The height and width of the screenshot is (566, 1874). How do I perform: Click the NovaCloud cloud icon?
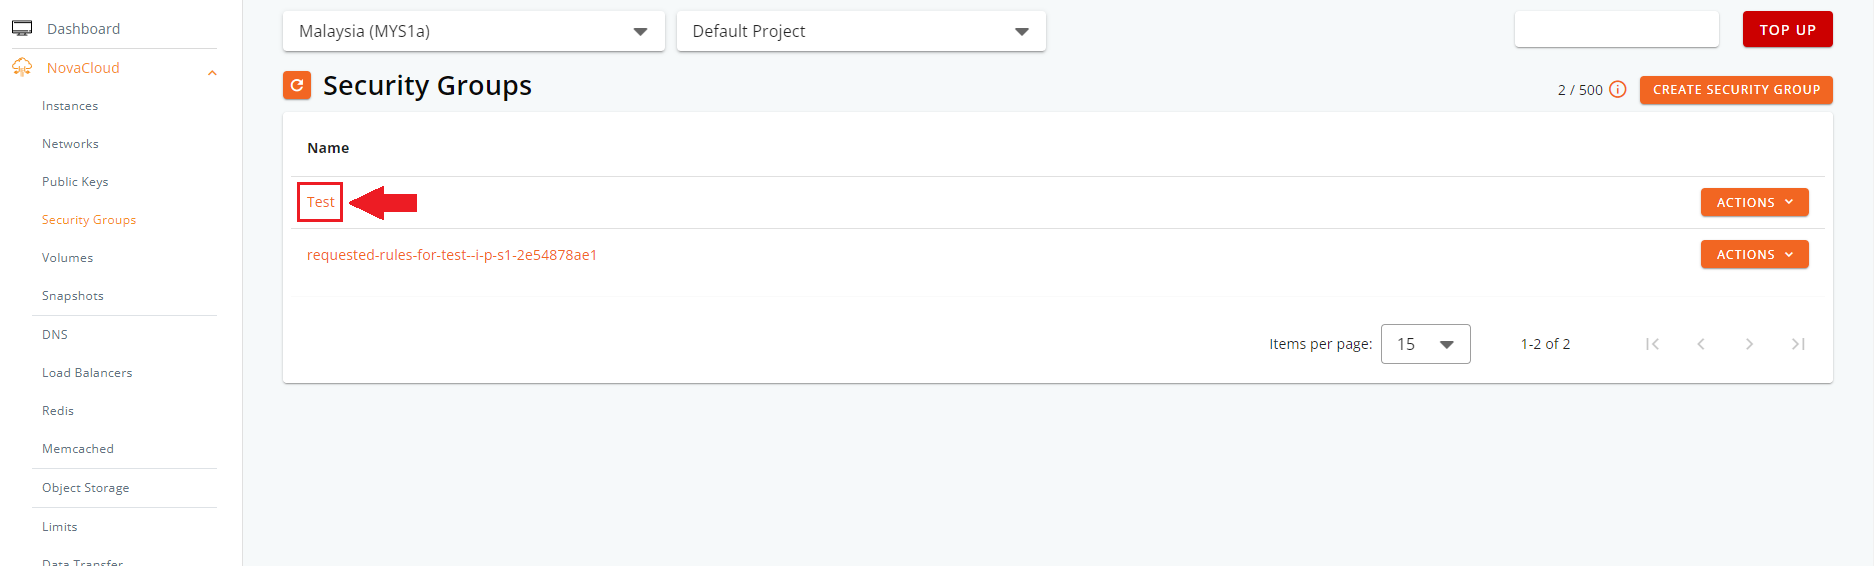(22, 67)
